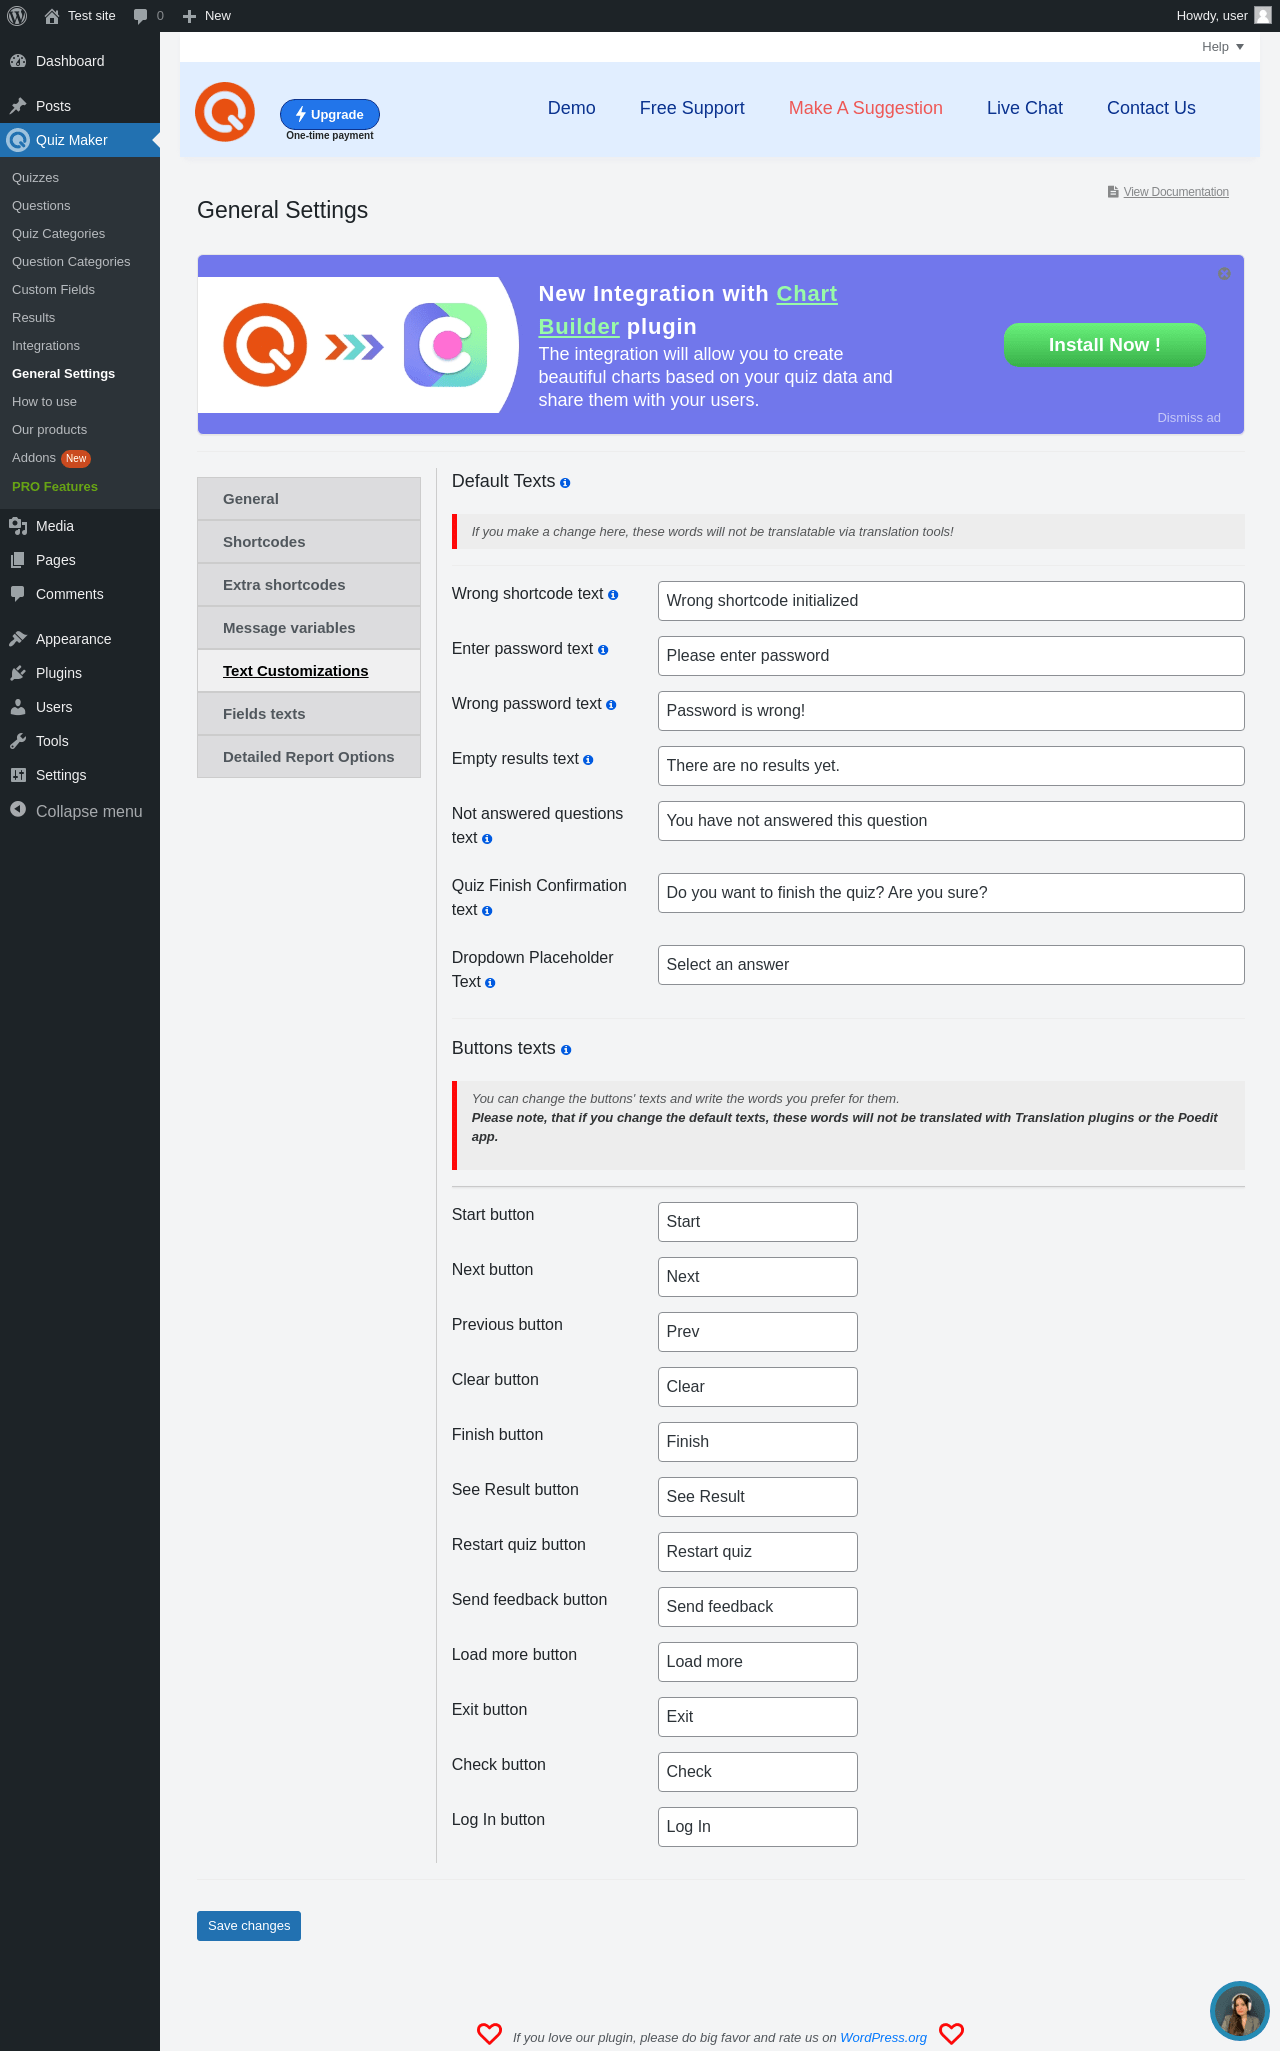The image size is (1280, 2051).
Task: Click info icon next to Enter password text
Action: [603, 650]
